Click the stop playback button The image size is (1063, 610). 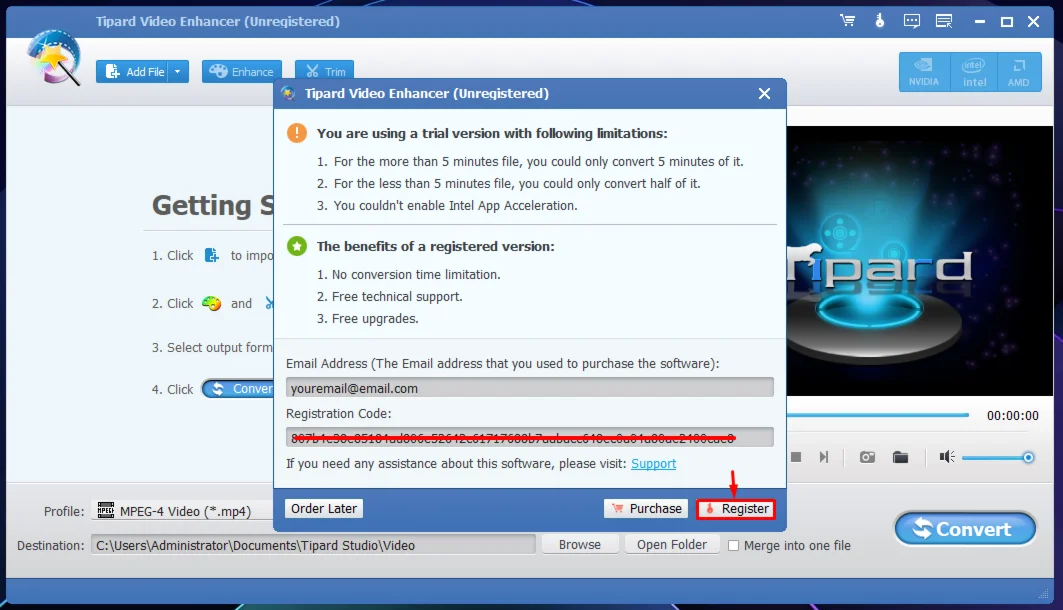[x=796, y=458]
